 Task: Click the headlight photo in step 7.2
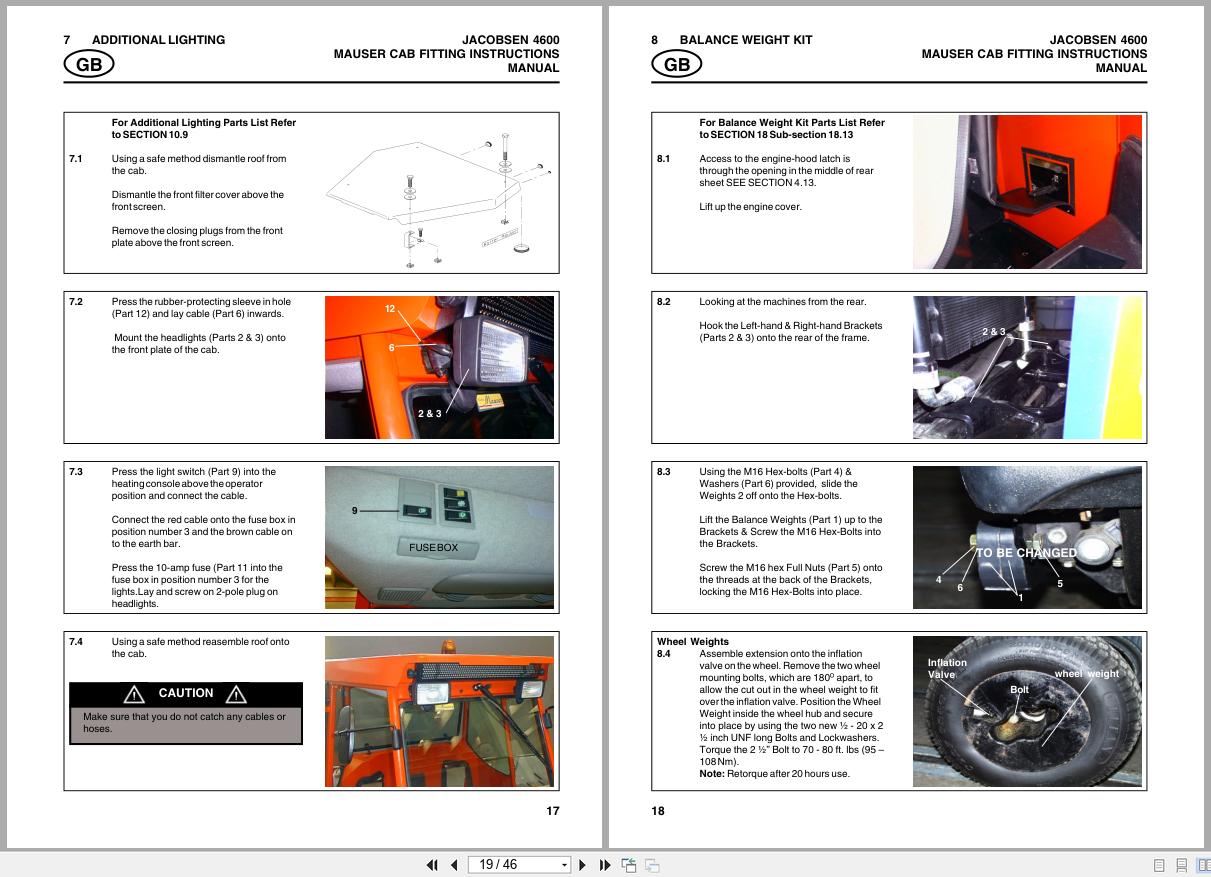pos(439,367)
